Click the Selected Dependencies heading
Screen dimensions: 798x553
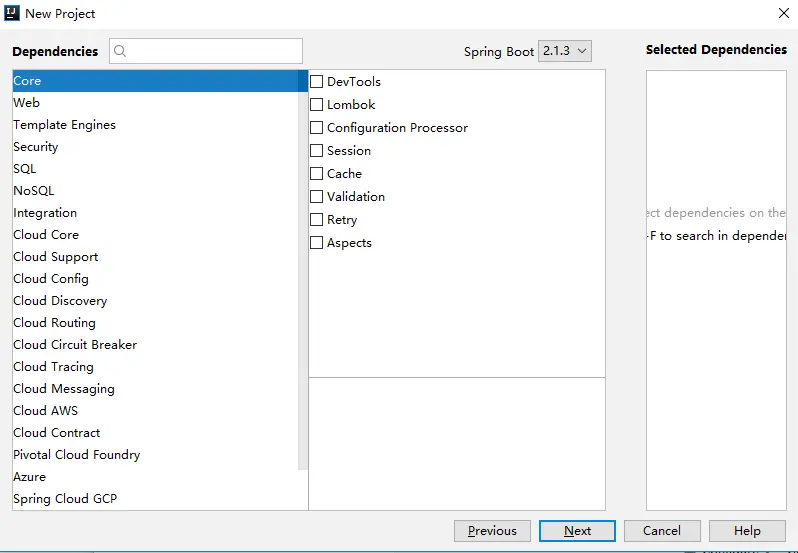716,49
